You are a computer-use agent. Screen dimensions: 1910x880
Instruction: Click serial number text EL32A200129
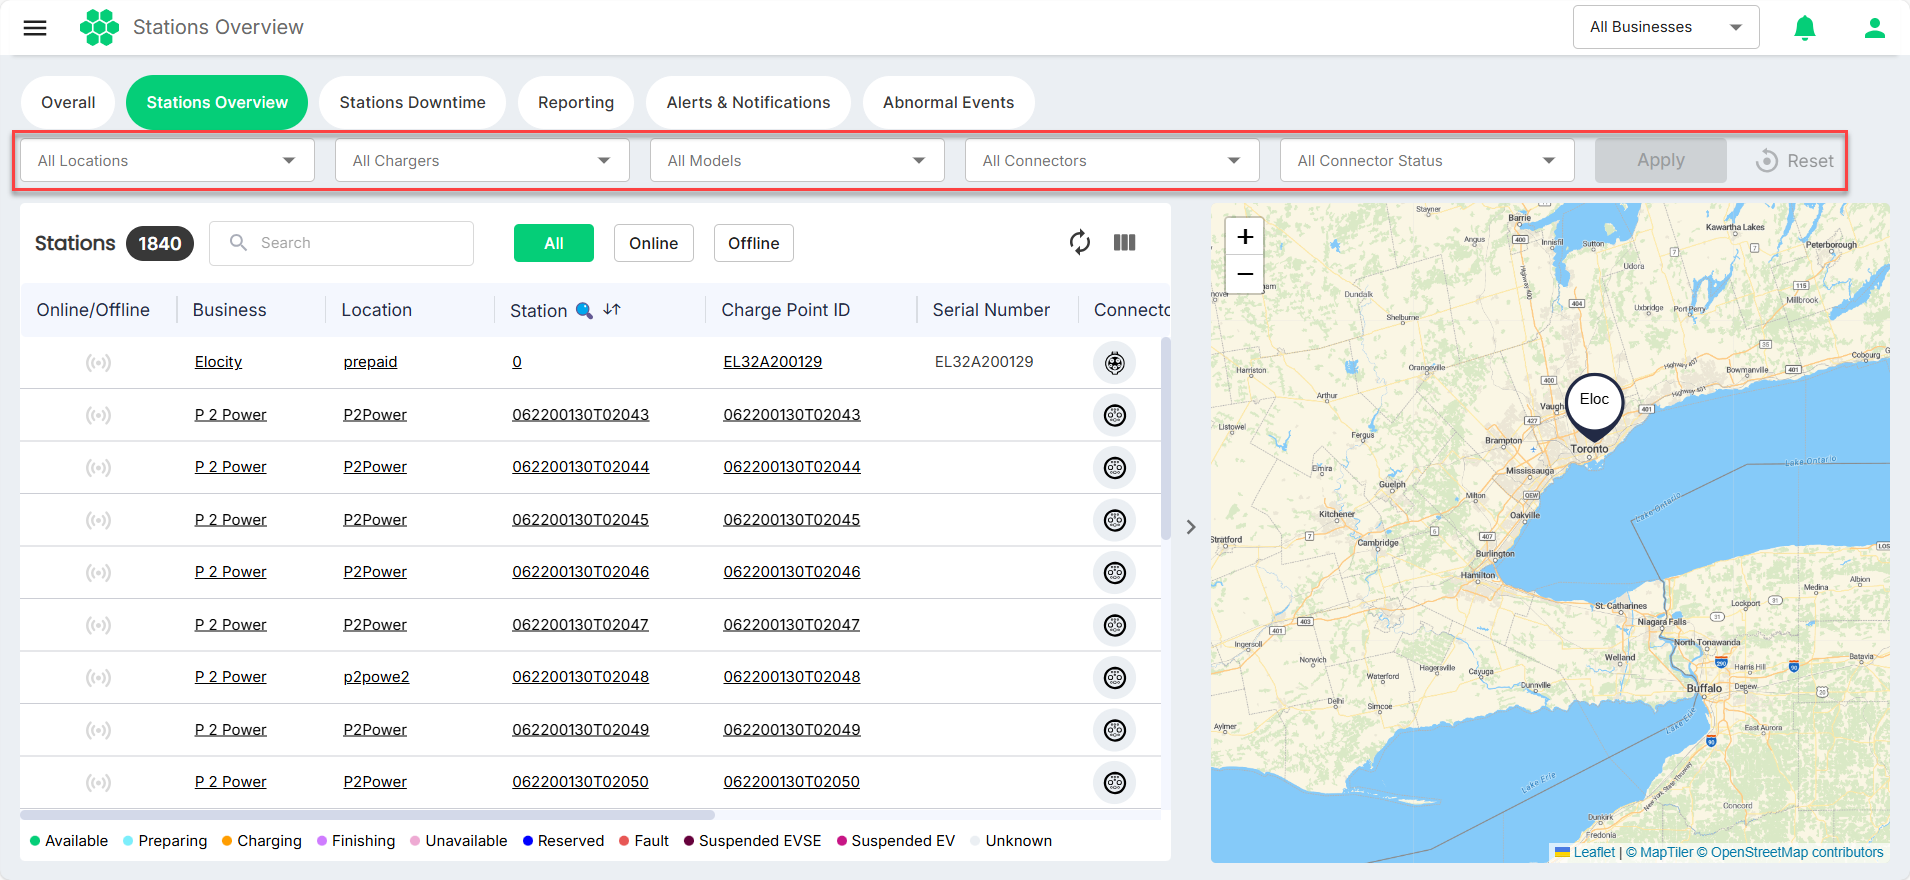pos(984,362)
